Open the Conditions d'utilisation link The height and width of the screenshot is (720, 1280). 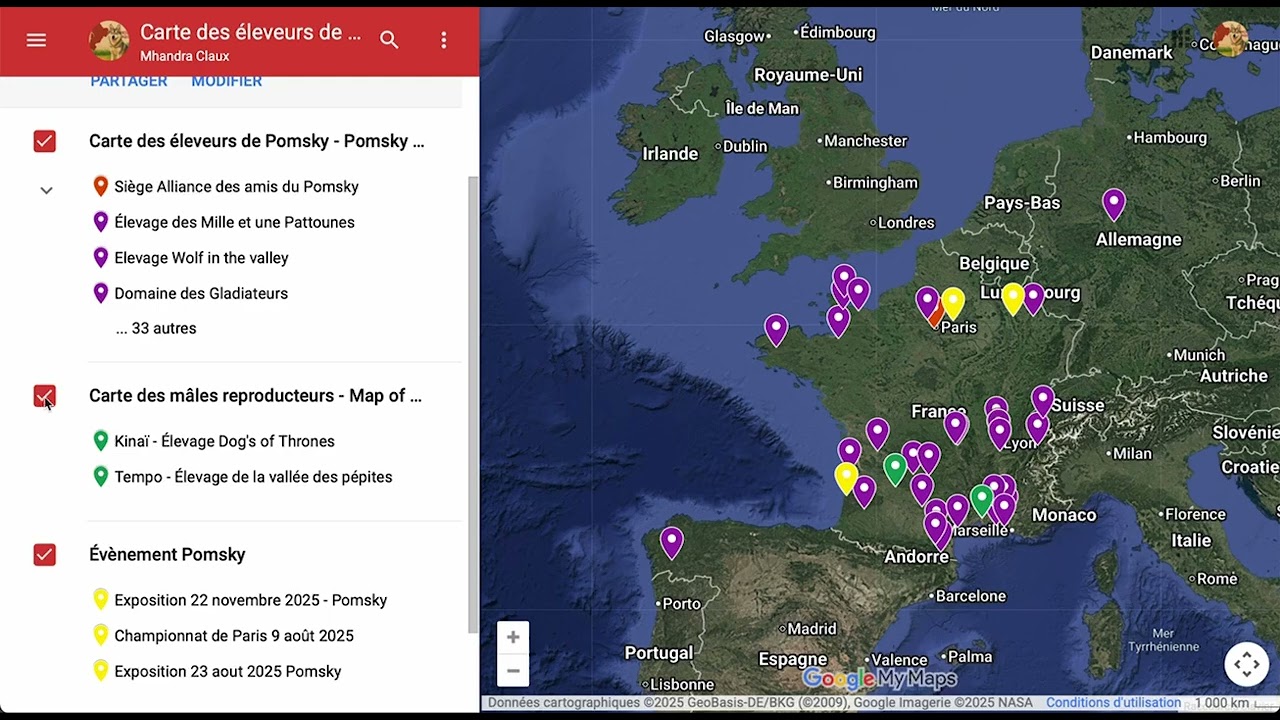coord(1113,702)
